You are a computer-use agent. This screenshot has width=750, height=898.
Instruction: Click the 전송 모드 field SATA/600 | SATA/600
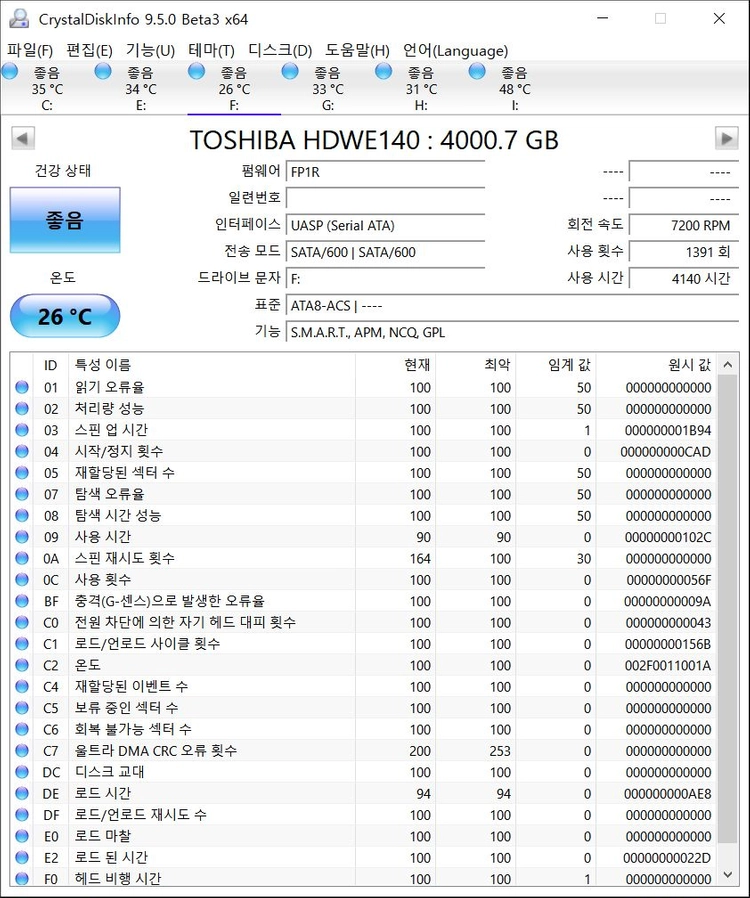[385, 252]
